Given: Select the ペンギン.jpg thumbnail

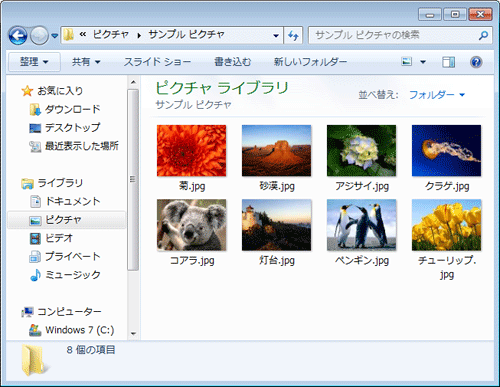Looking at the screenshot, I should [361, 225].
